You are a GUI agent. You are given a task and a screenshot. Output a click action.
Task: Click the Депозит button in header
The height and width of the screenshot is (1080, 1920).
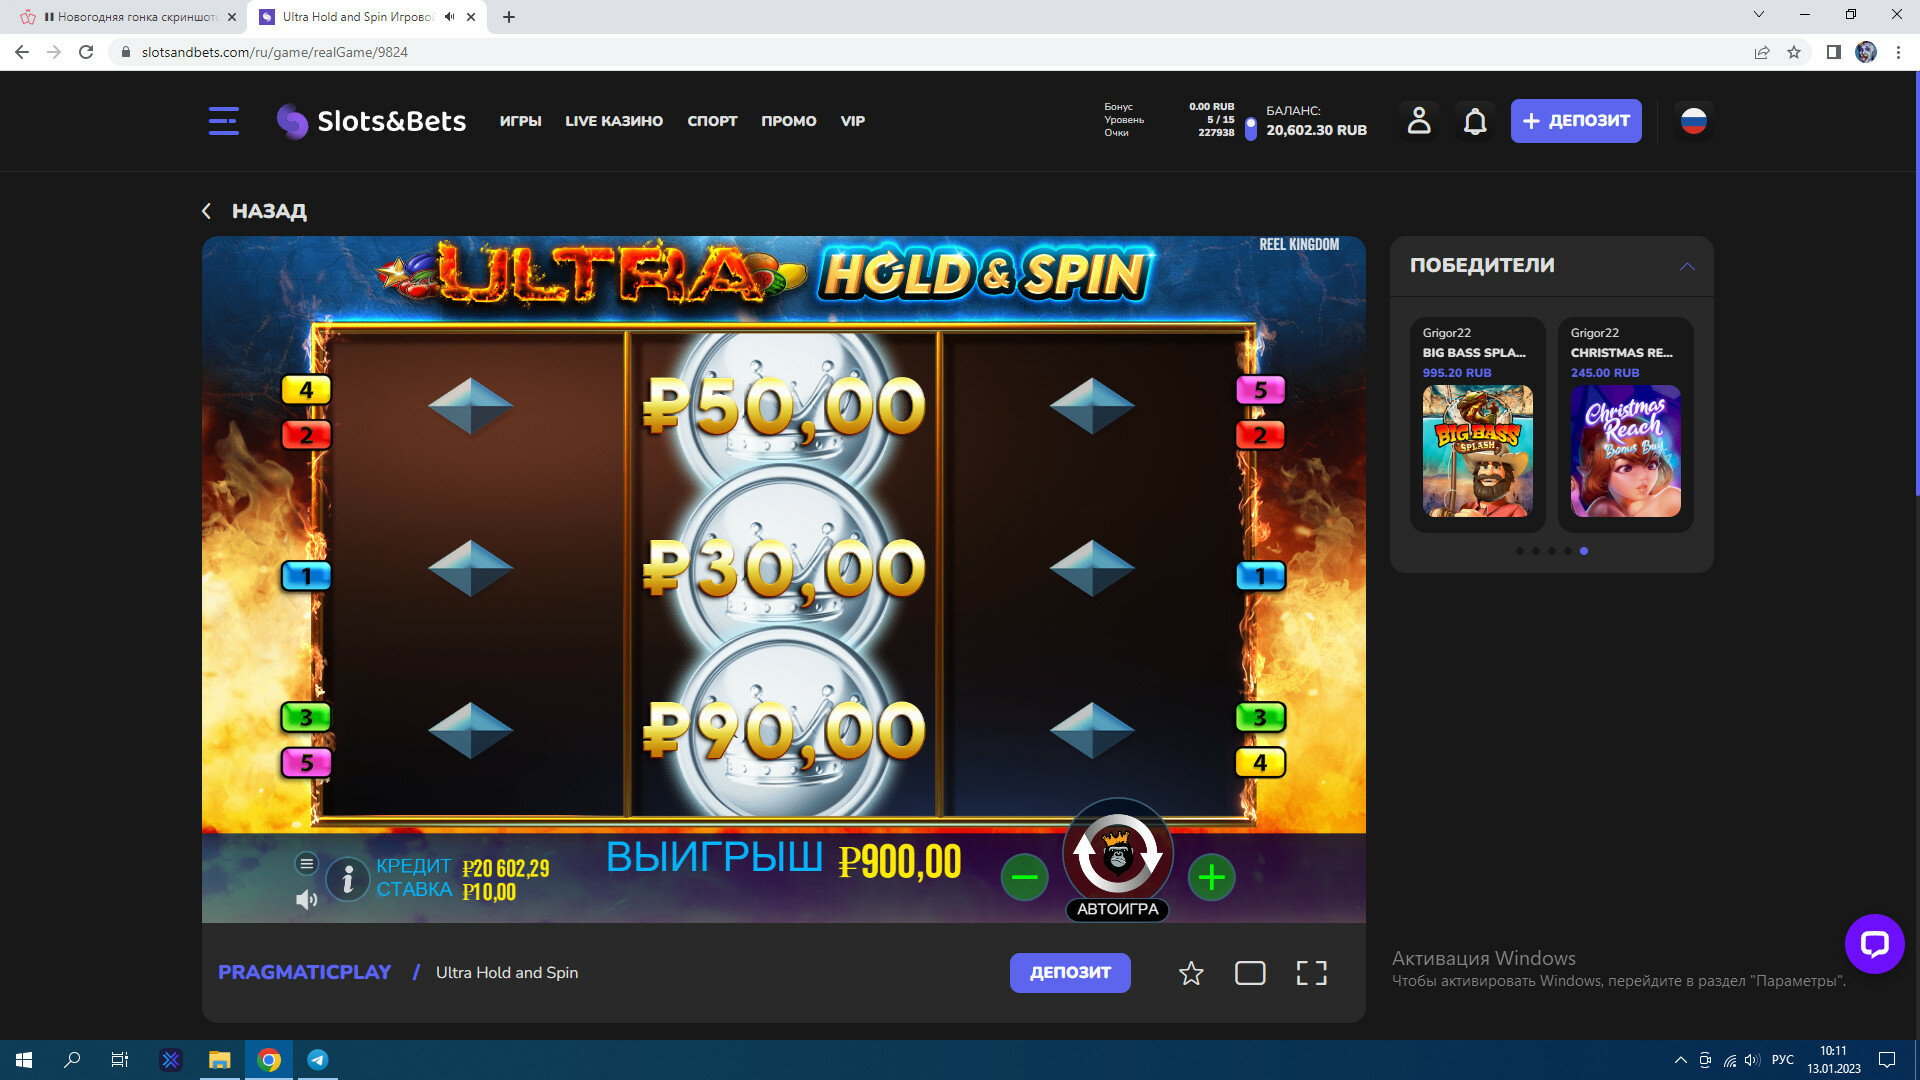coord(1575,121)
